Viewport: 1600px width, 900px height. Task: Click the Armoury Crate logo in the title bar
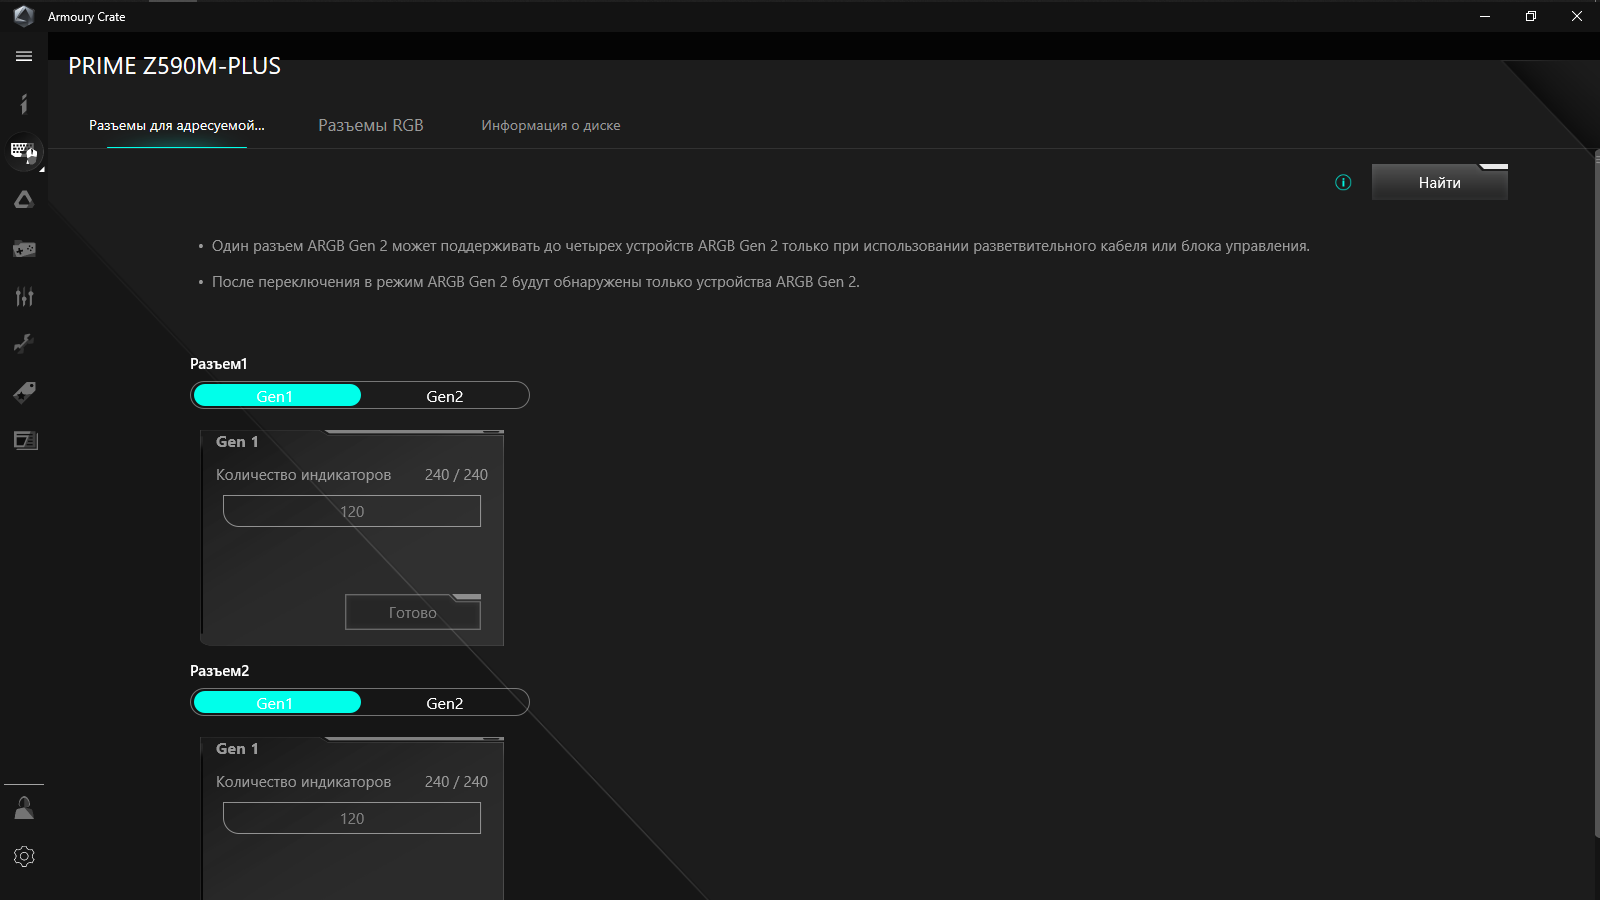[24, 16]
